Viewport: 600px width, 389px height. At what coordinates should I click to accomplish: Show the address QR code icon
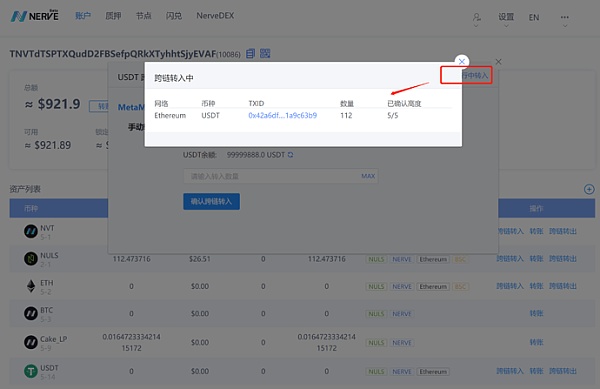point(265,53)
